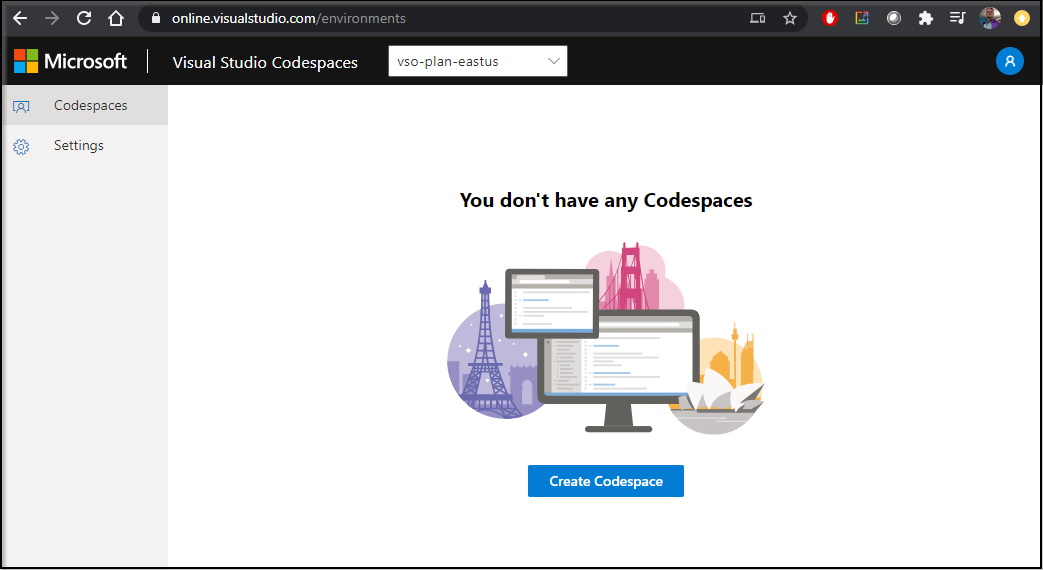1043x570 pixels.
Task: Open Visual Studio Codespaces title link
Action: [x=265, y=62]
